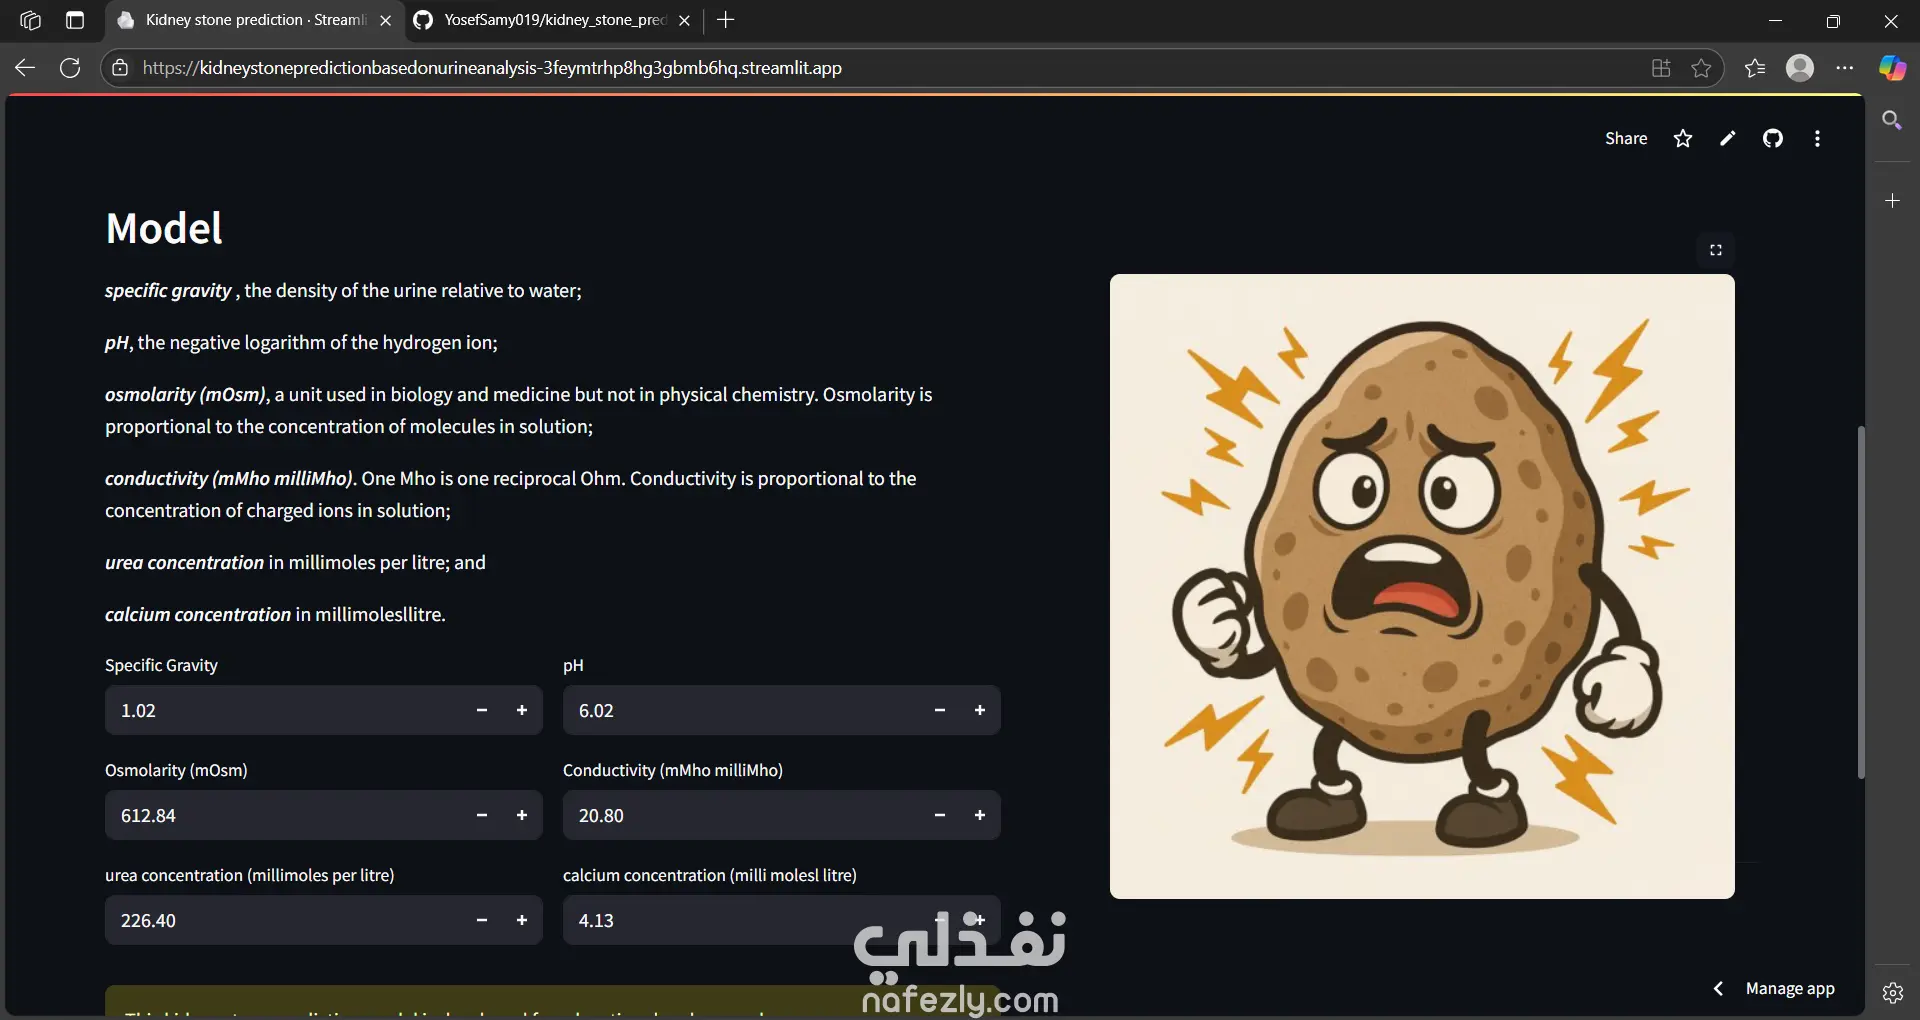View the kidney stone image fullscreen
This screenshot has height=1020, width=1920.
(x=1716, y=250)
